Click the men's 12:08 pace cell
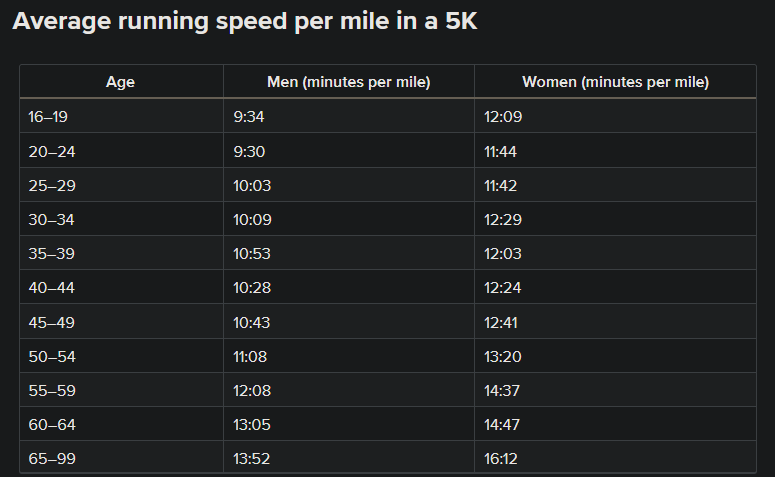This screenshot has width=775, height=477. click(x=252, y=390)
